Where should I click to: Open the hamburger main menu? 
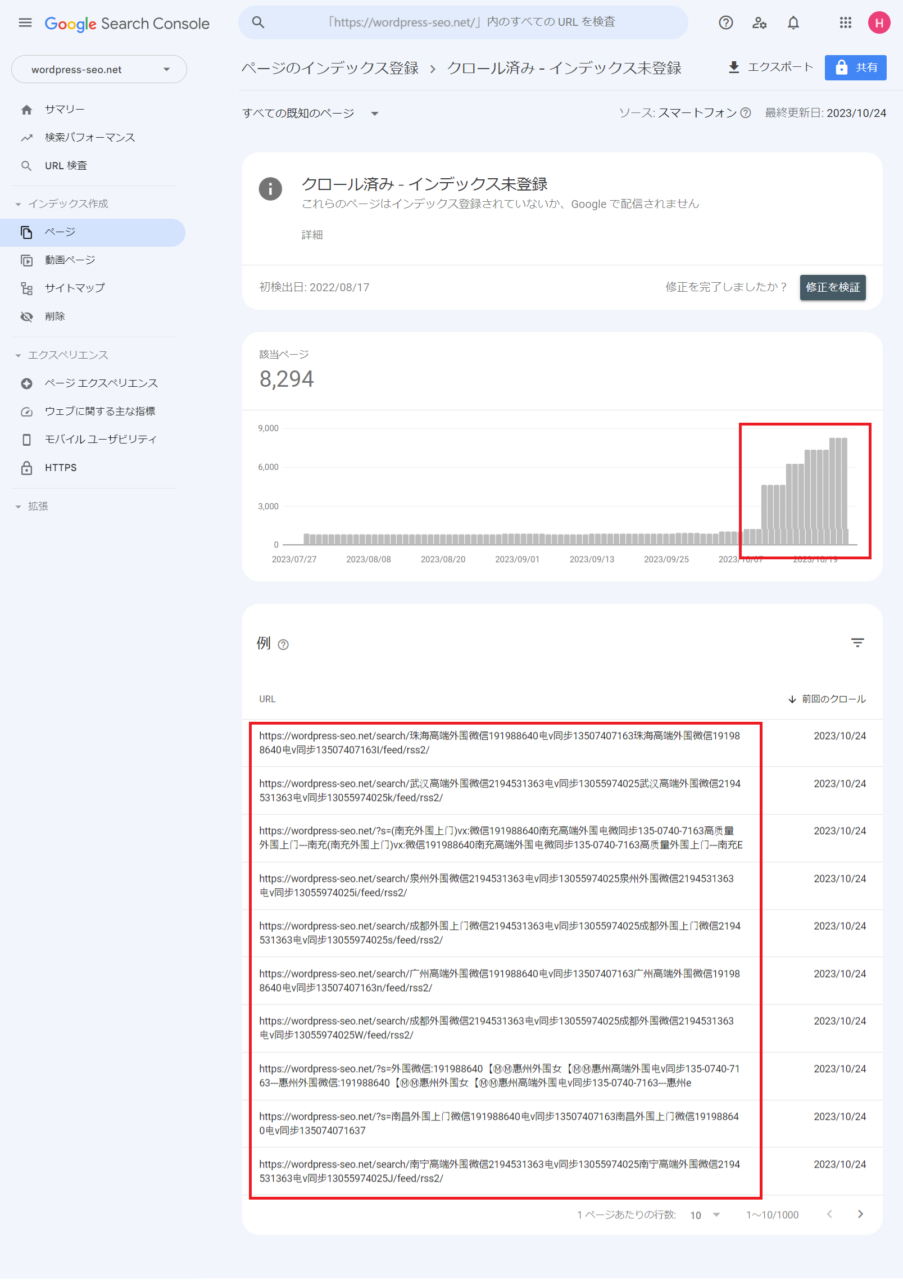tap(25, 23)
